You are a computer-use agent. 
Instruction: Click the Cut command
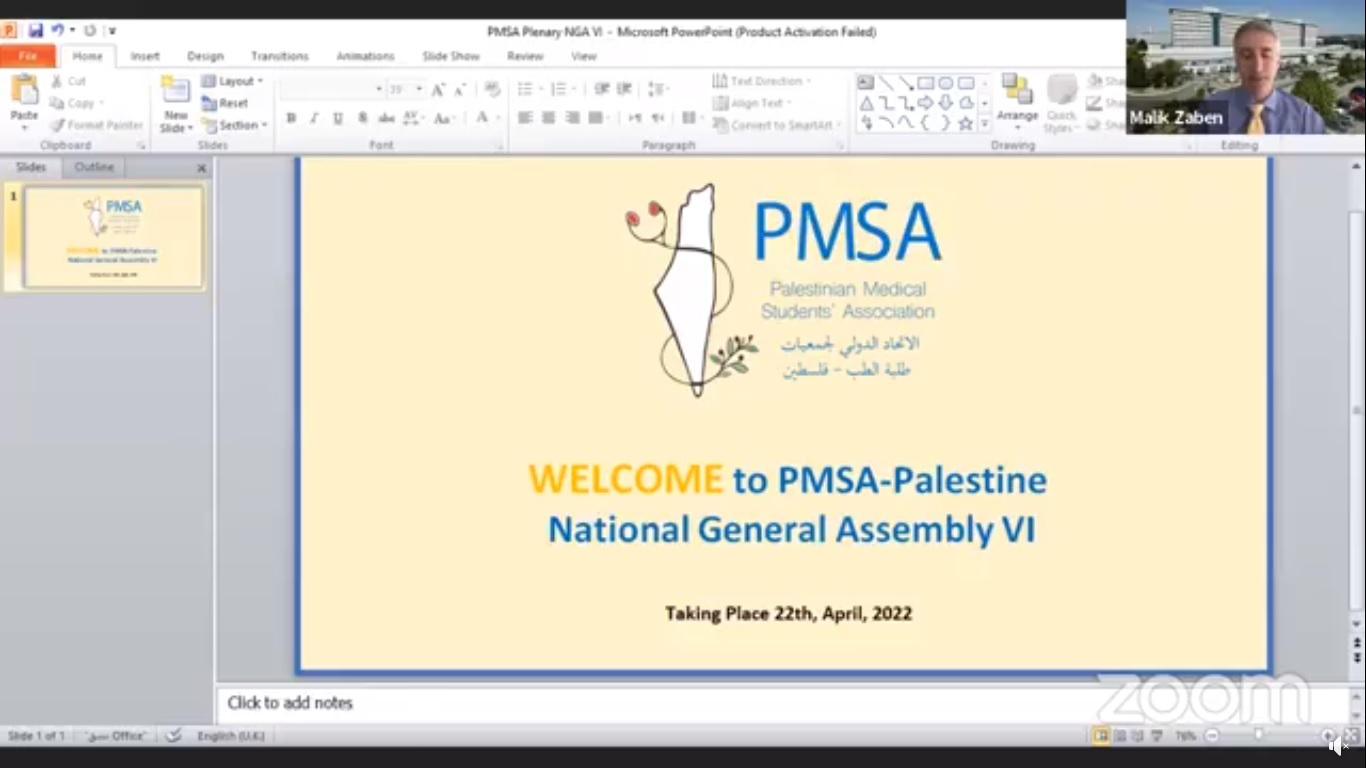[68, 81]
